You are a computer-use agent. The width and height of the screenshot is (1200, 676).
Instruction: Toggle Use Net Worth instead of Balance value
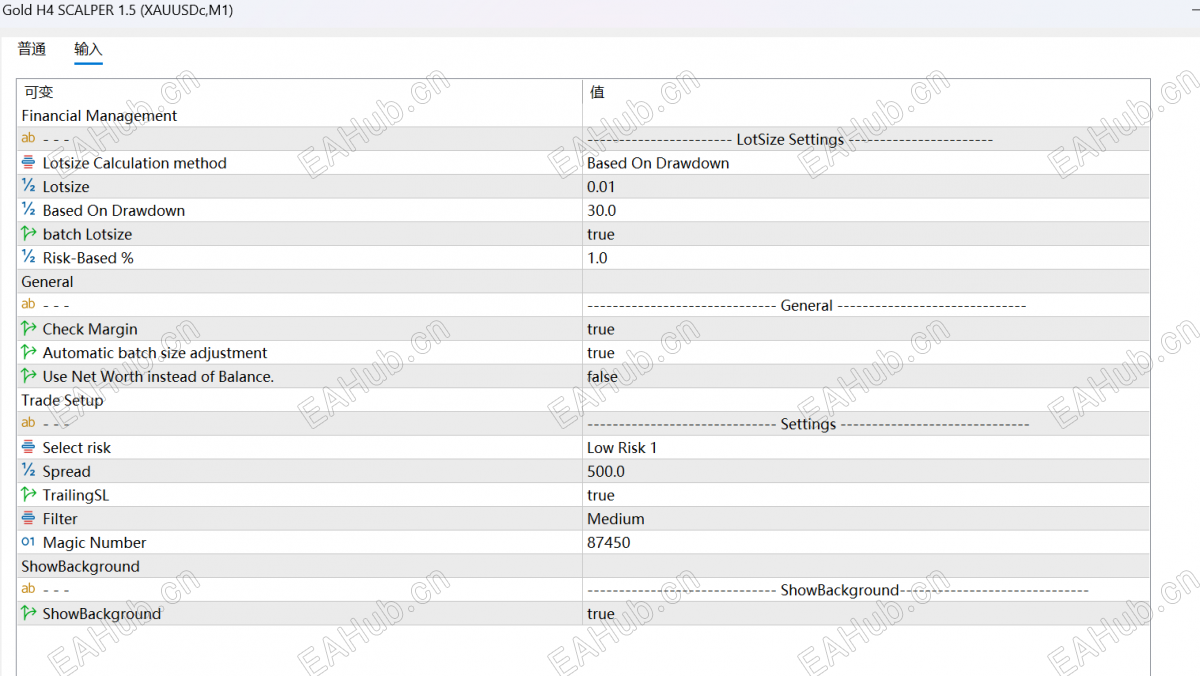click(866, 376)
